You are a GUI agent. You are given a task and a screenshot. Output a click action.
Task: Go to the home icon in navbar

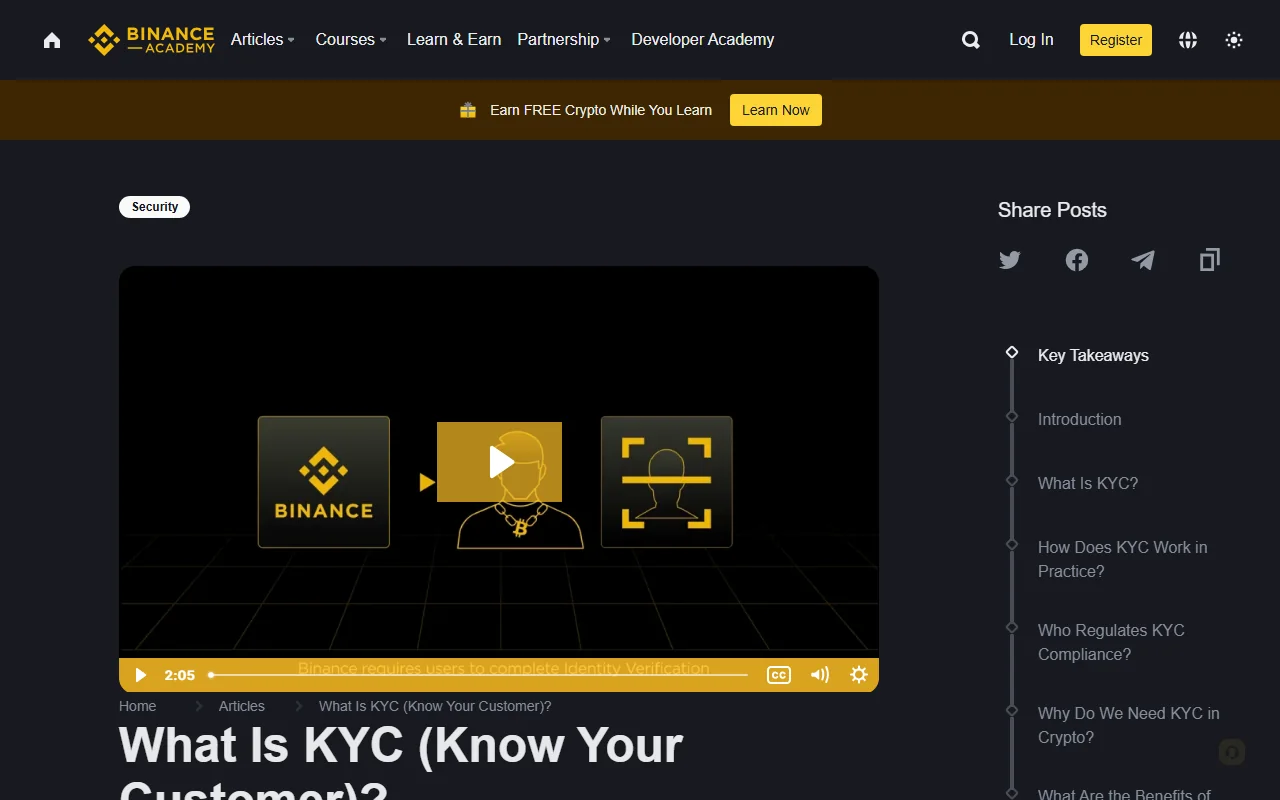[x=52, y=40]
